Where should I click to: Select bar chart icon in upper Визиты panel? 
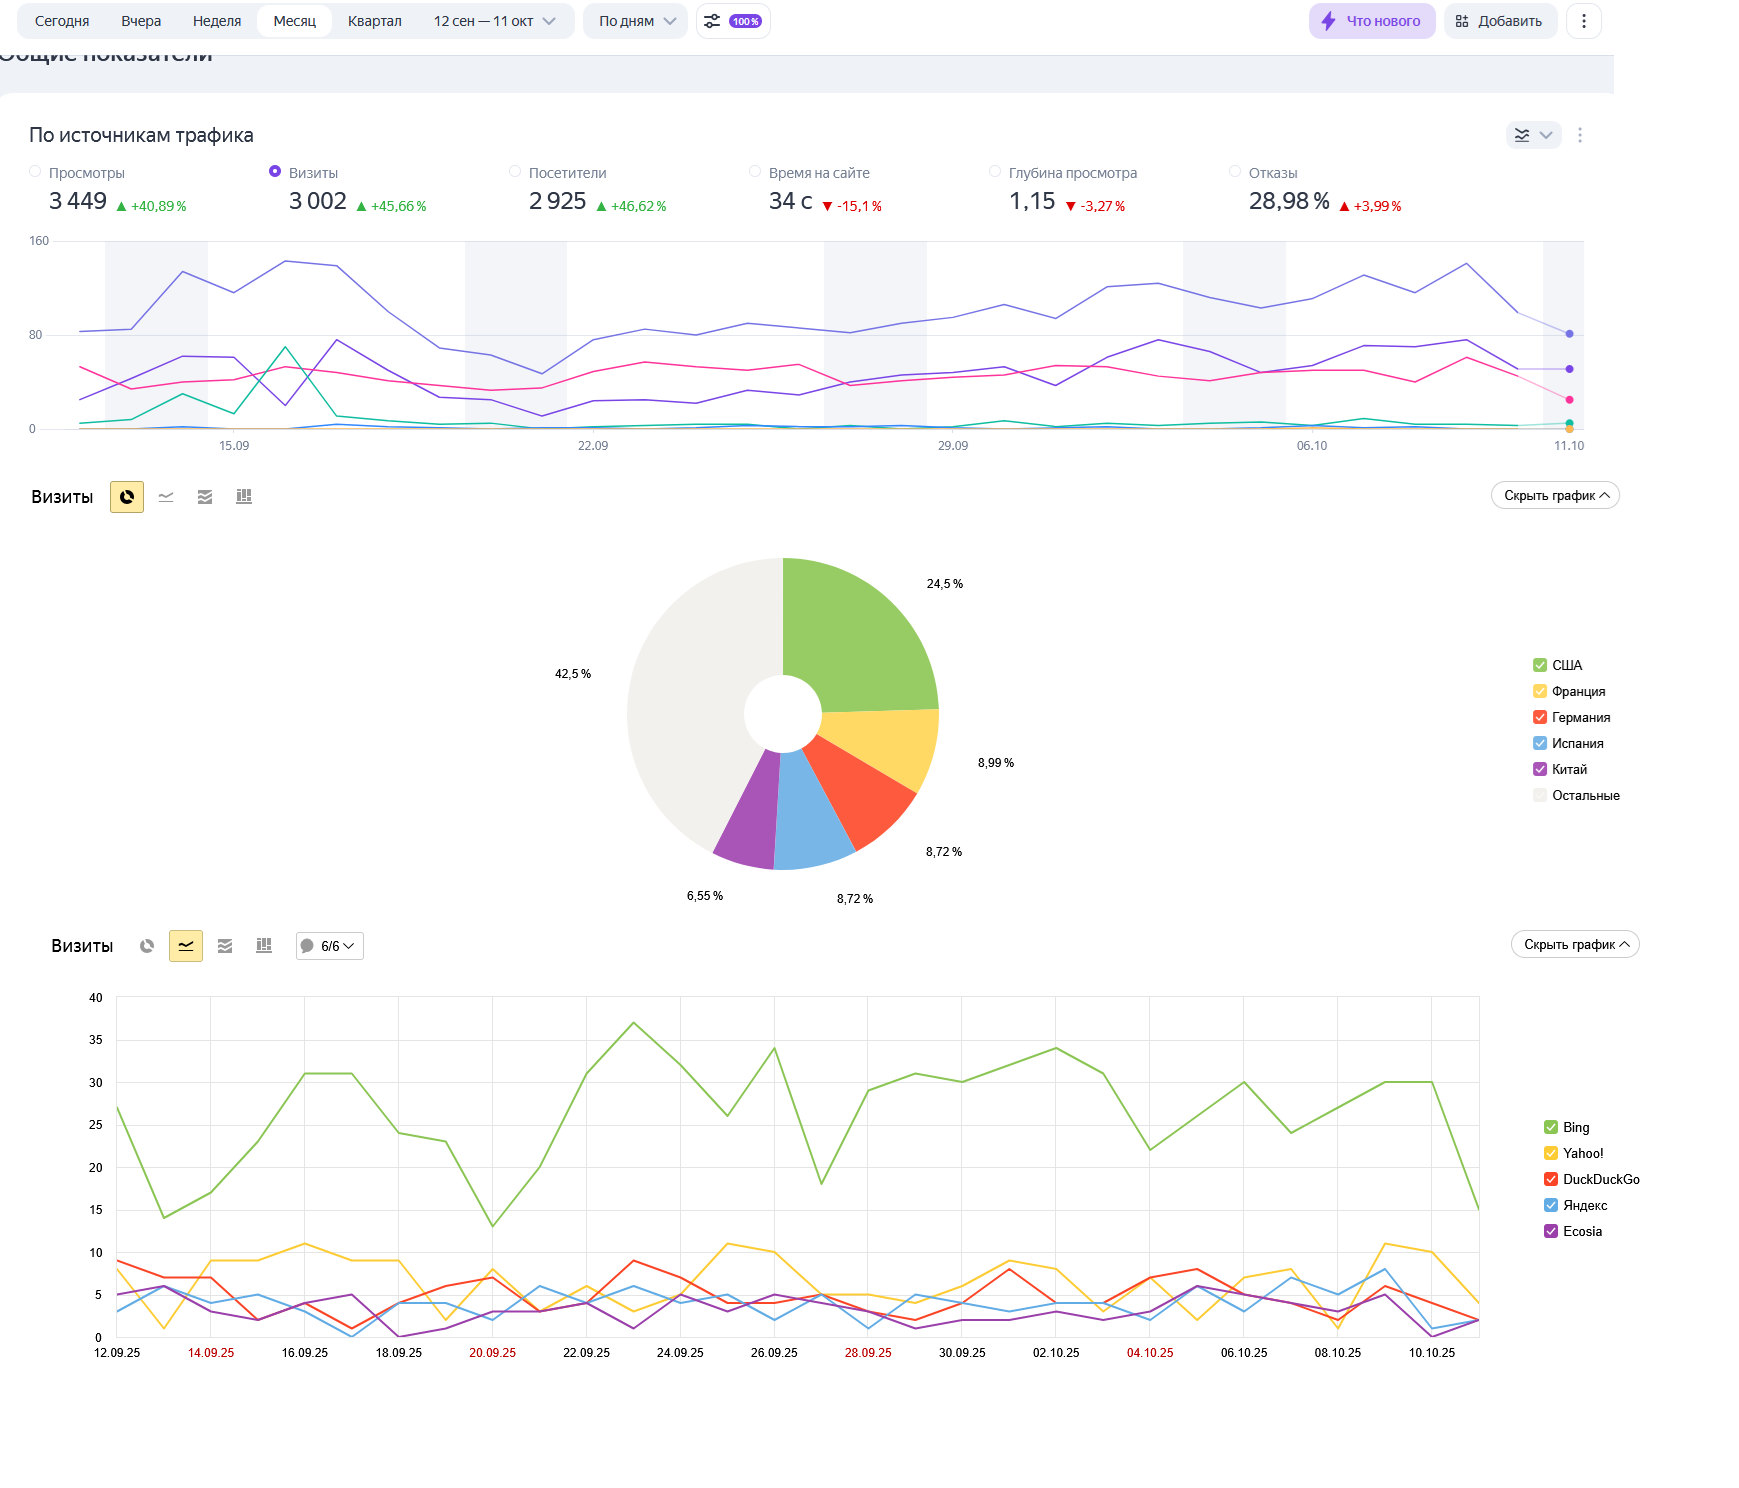point(244,497)
